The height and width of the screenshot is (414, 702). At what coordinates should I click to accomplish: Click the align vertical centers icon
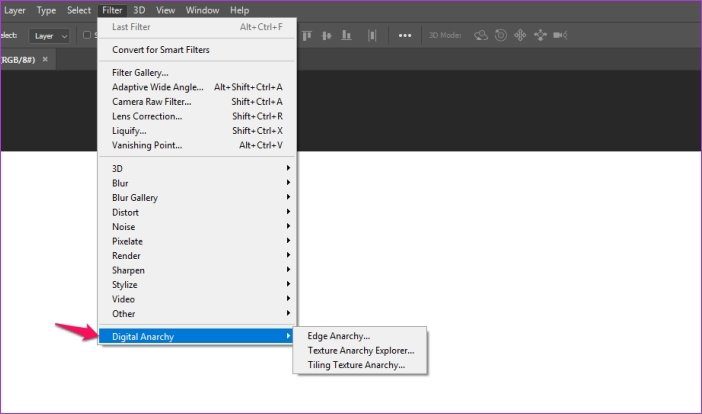point(326,35)
